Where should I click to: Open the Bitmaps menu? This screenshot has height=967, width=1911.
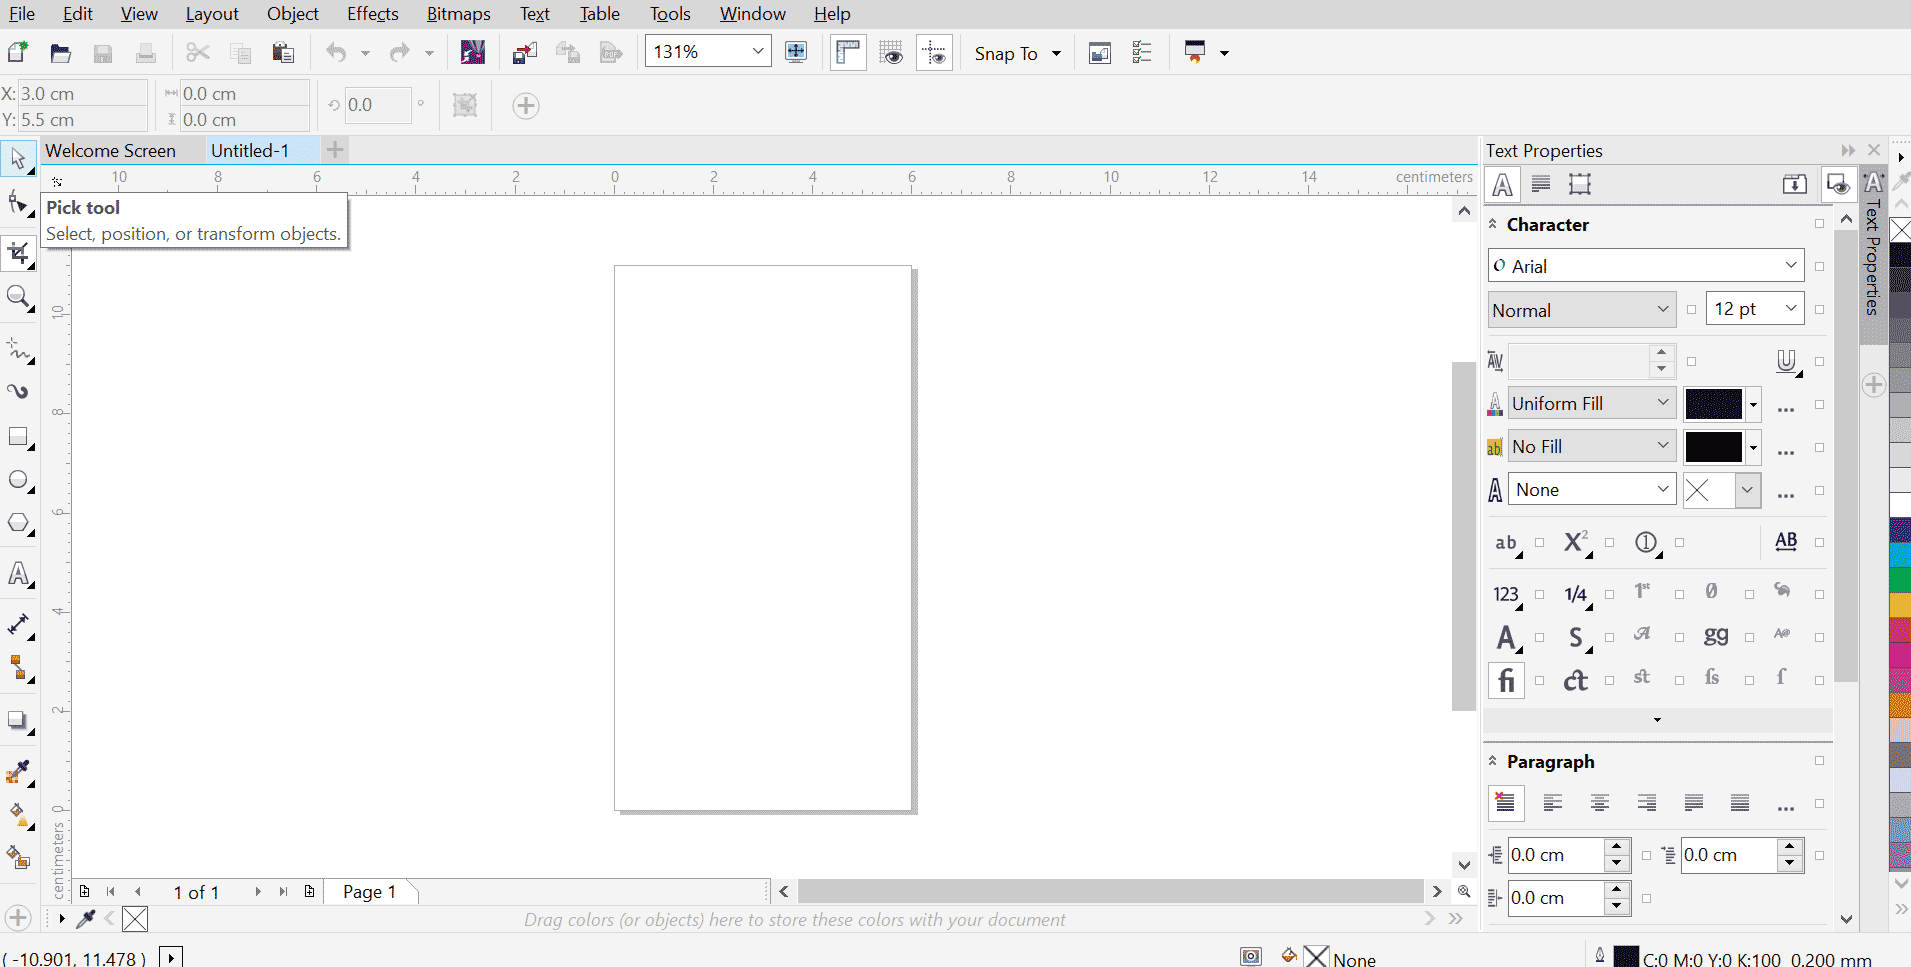(x=458, y=14)
